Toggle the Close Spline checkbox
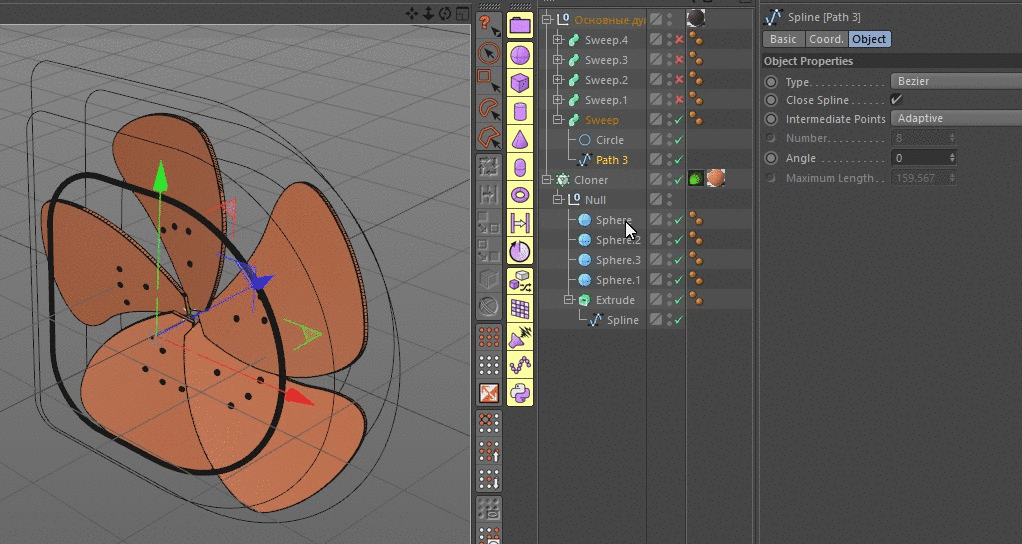Screen dimensions: 1022x544 pos(896,100)
